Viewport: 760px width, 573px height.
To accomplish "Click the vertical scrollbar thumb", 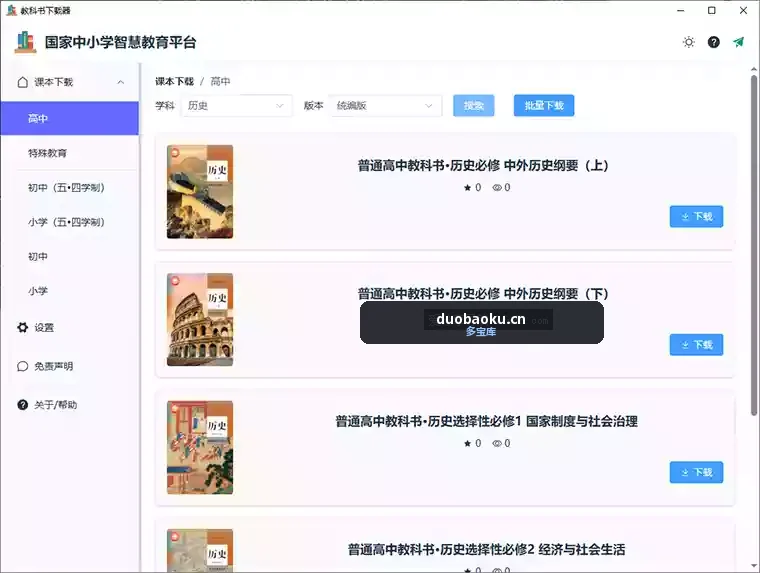I will click(x=754, y=245).
